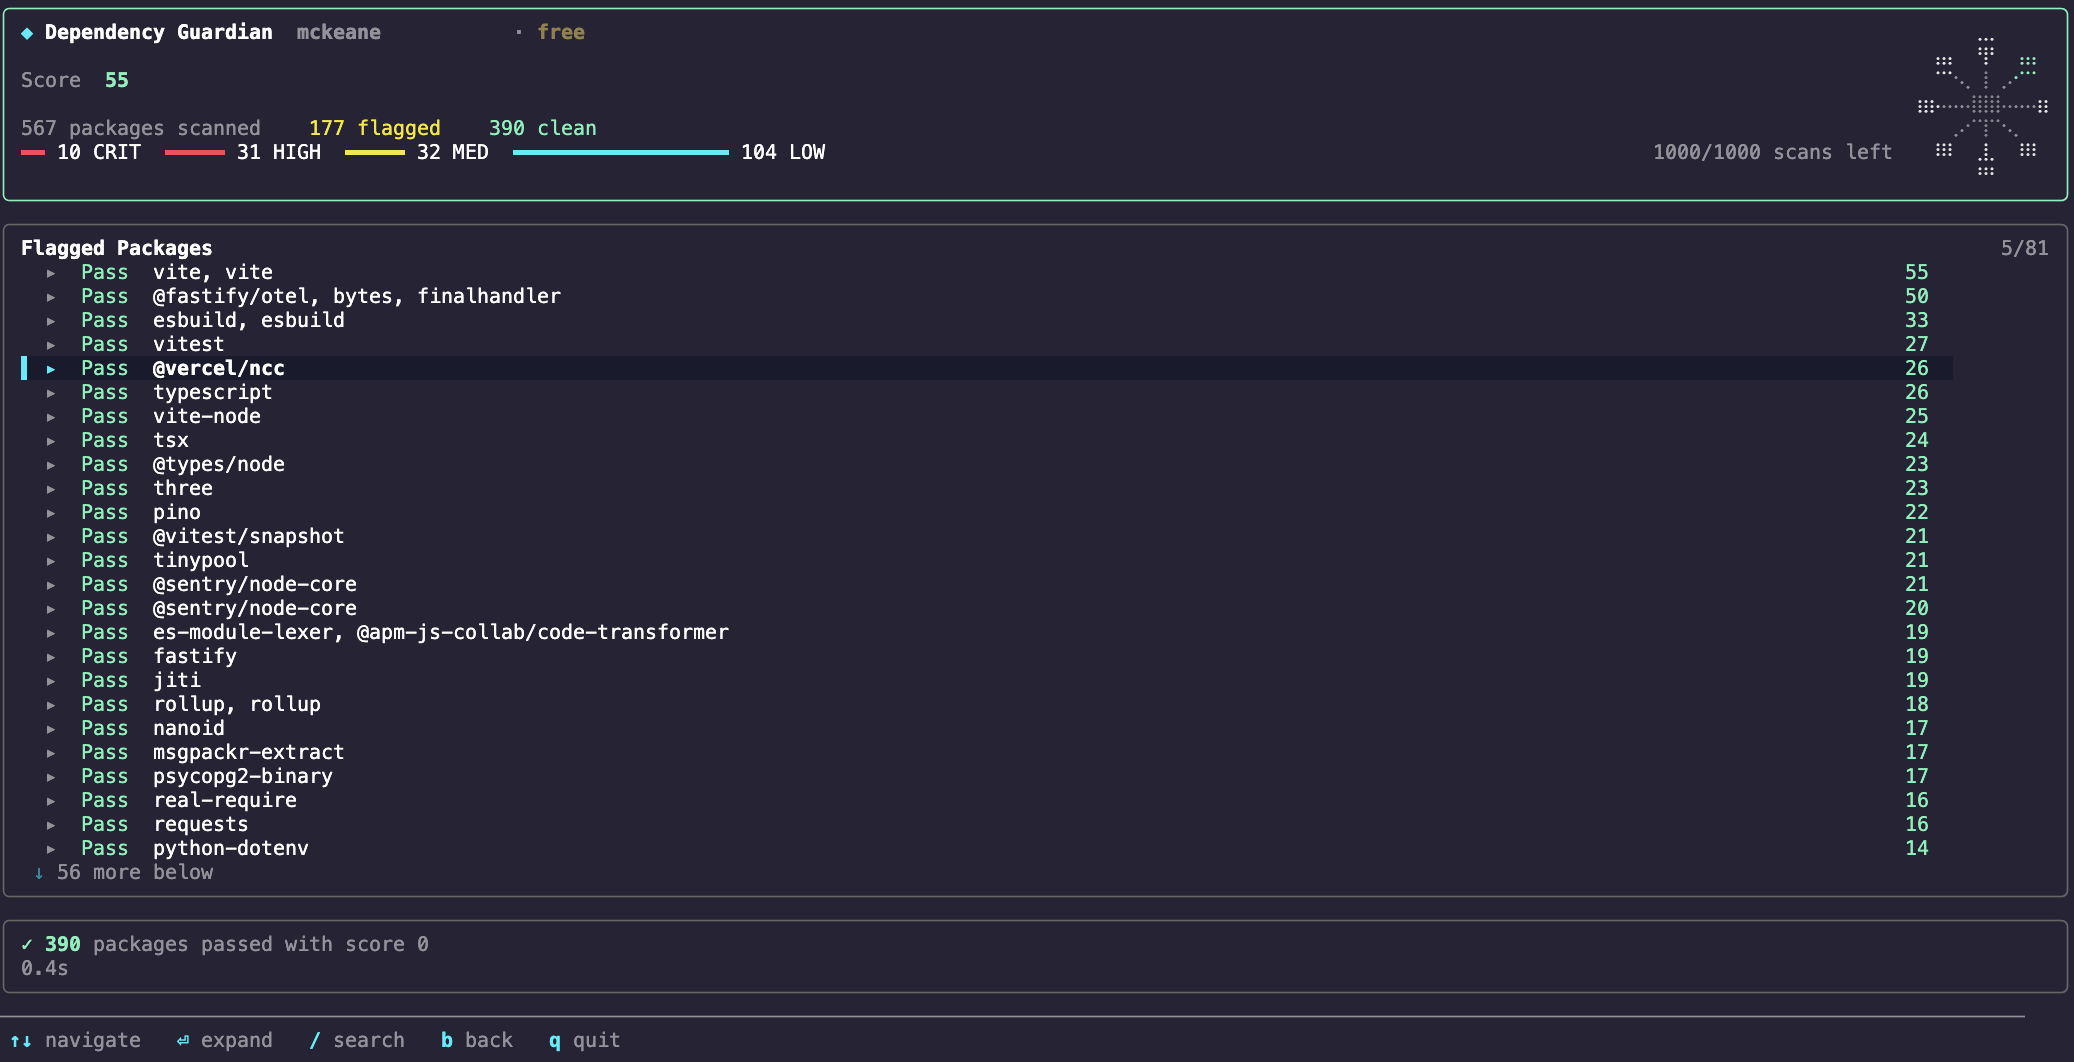Select the @sentry/node-core row with score 21
The height and width of the screenshot is (1062, 2074).
987,584
